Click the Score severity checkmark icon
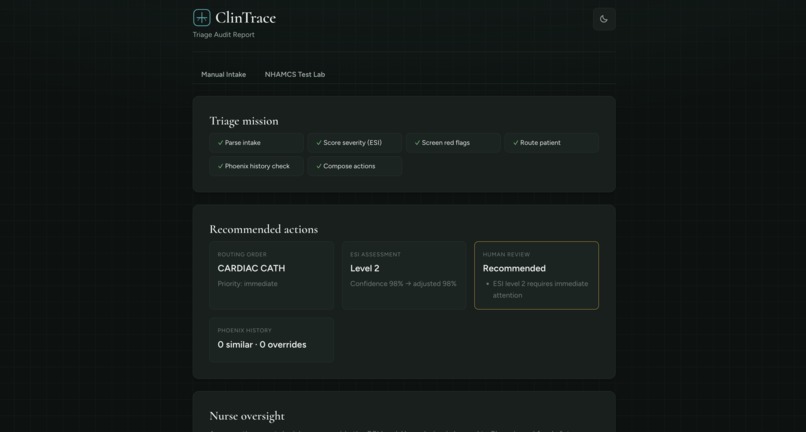The height and width of the screenshot is (432, 806). pos(319,143)
